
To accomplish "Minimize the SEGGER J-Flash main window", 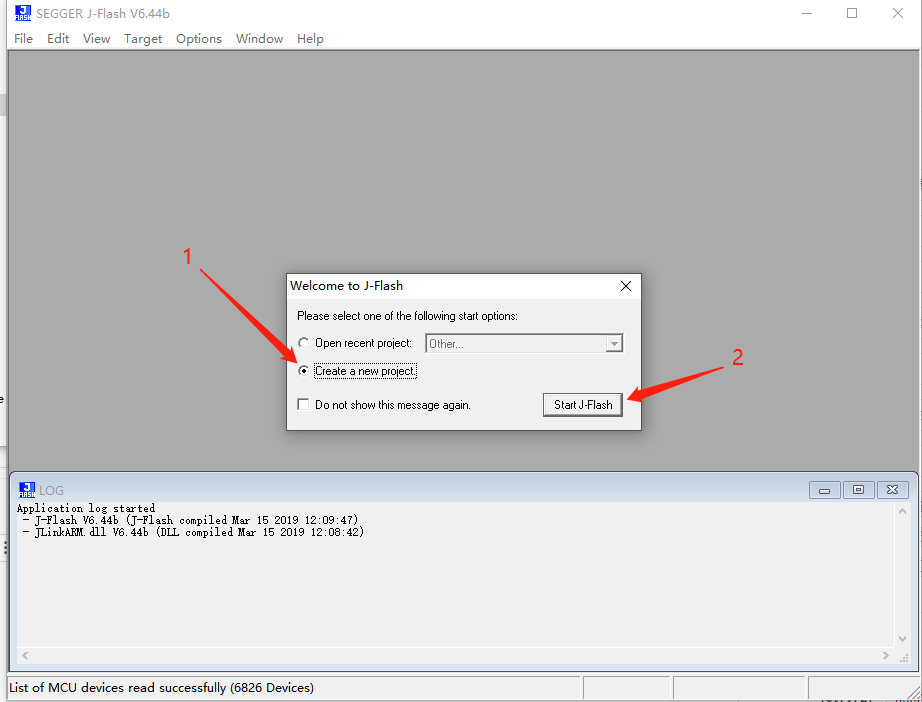I will 807,13.
